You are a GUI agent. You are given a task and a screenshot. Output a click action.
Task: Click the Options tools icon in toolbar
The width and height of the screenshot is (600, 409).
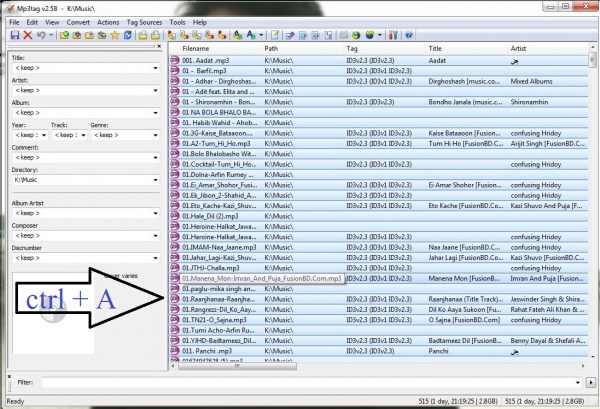click(x=393, y=35)
